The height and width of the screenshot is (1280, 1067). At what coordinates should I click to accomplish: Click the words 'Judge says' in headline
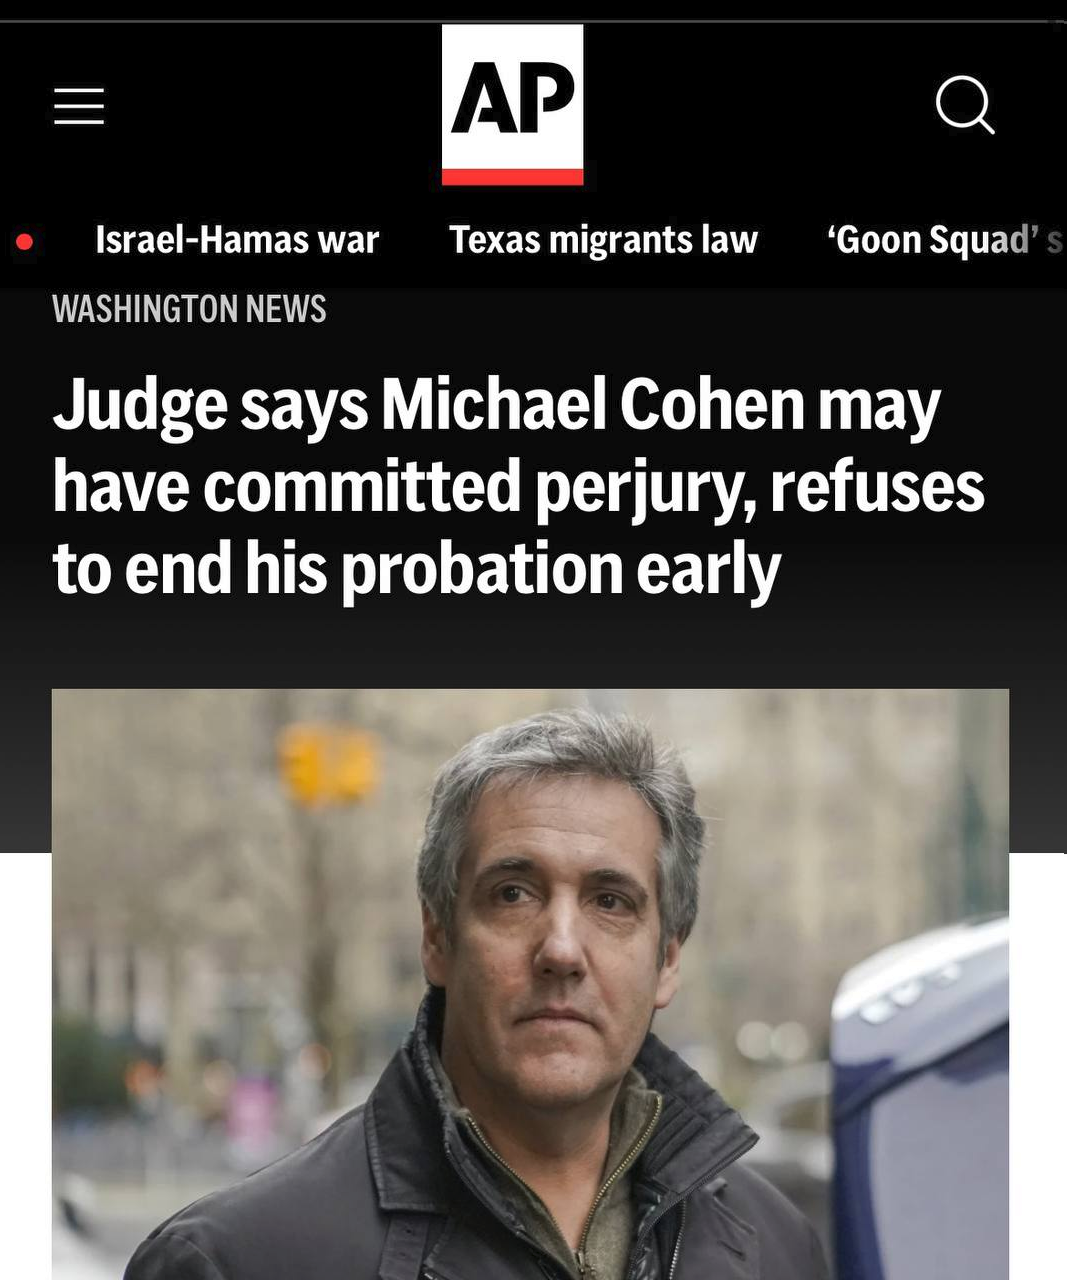[x=210, y=406]
